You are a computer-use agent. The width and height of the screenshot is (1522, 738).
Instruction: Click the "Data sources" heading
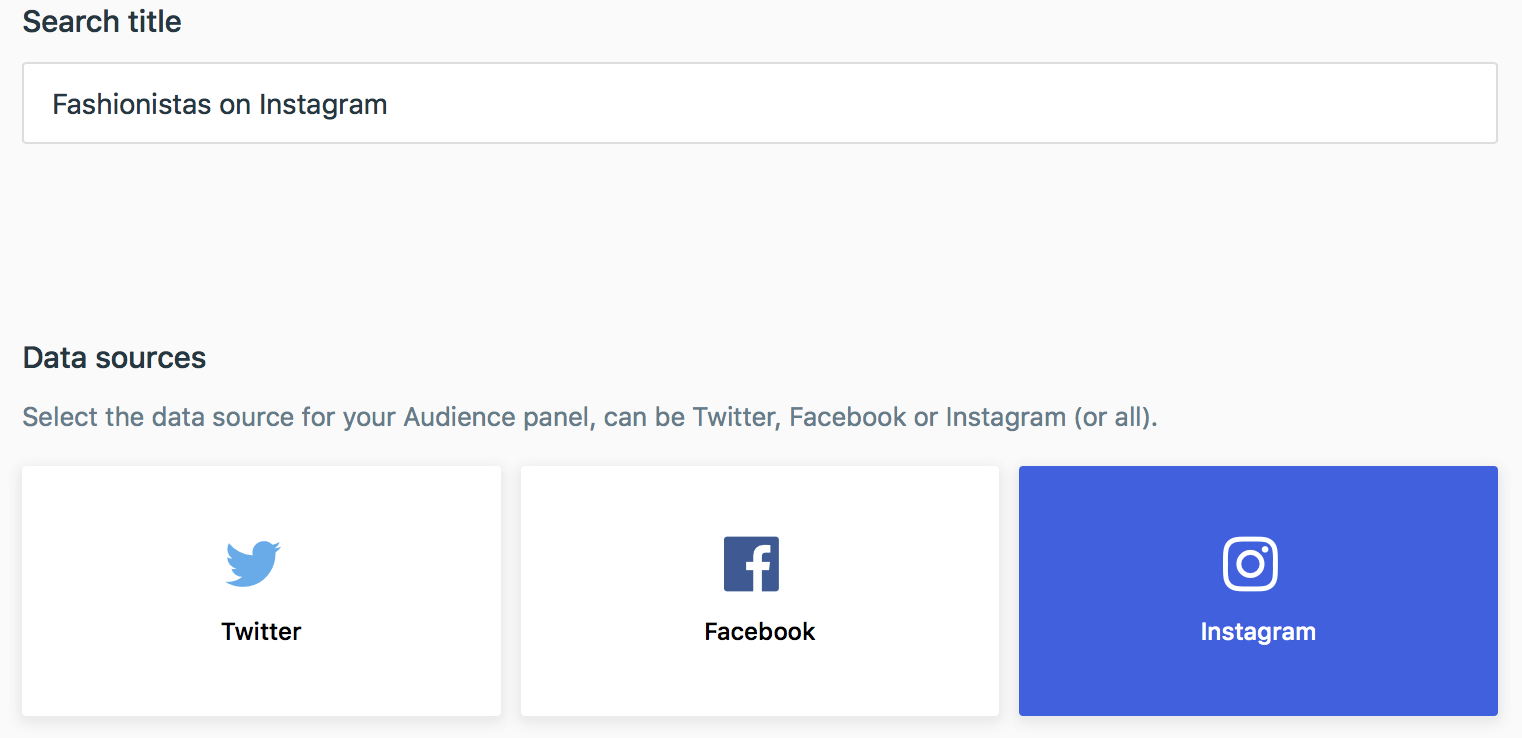pos(114,358)
